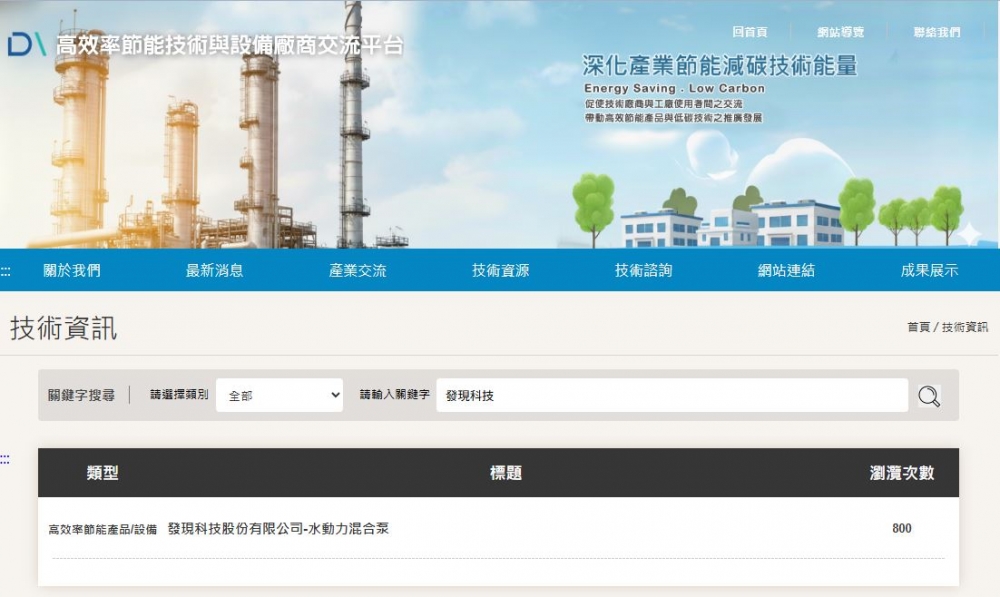Open the 成果展示 menu item

click(x=929, y=270)
